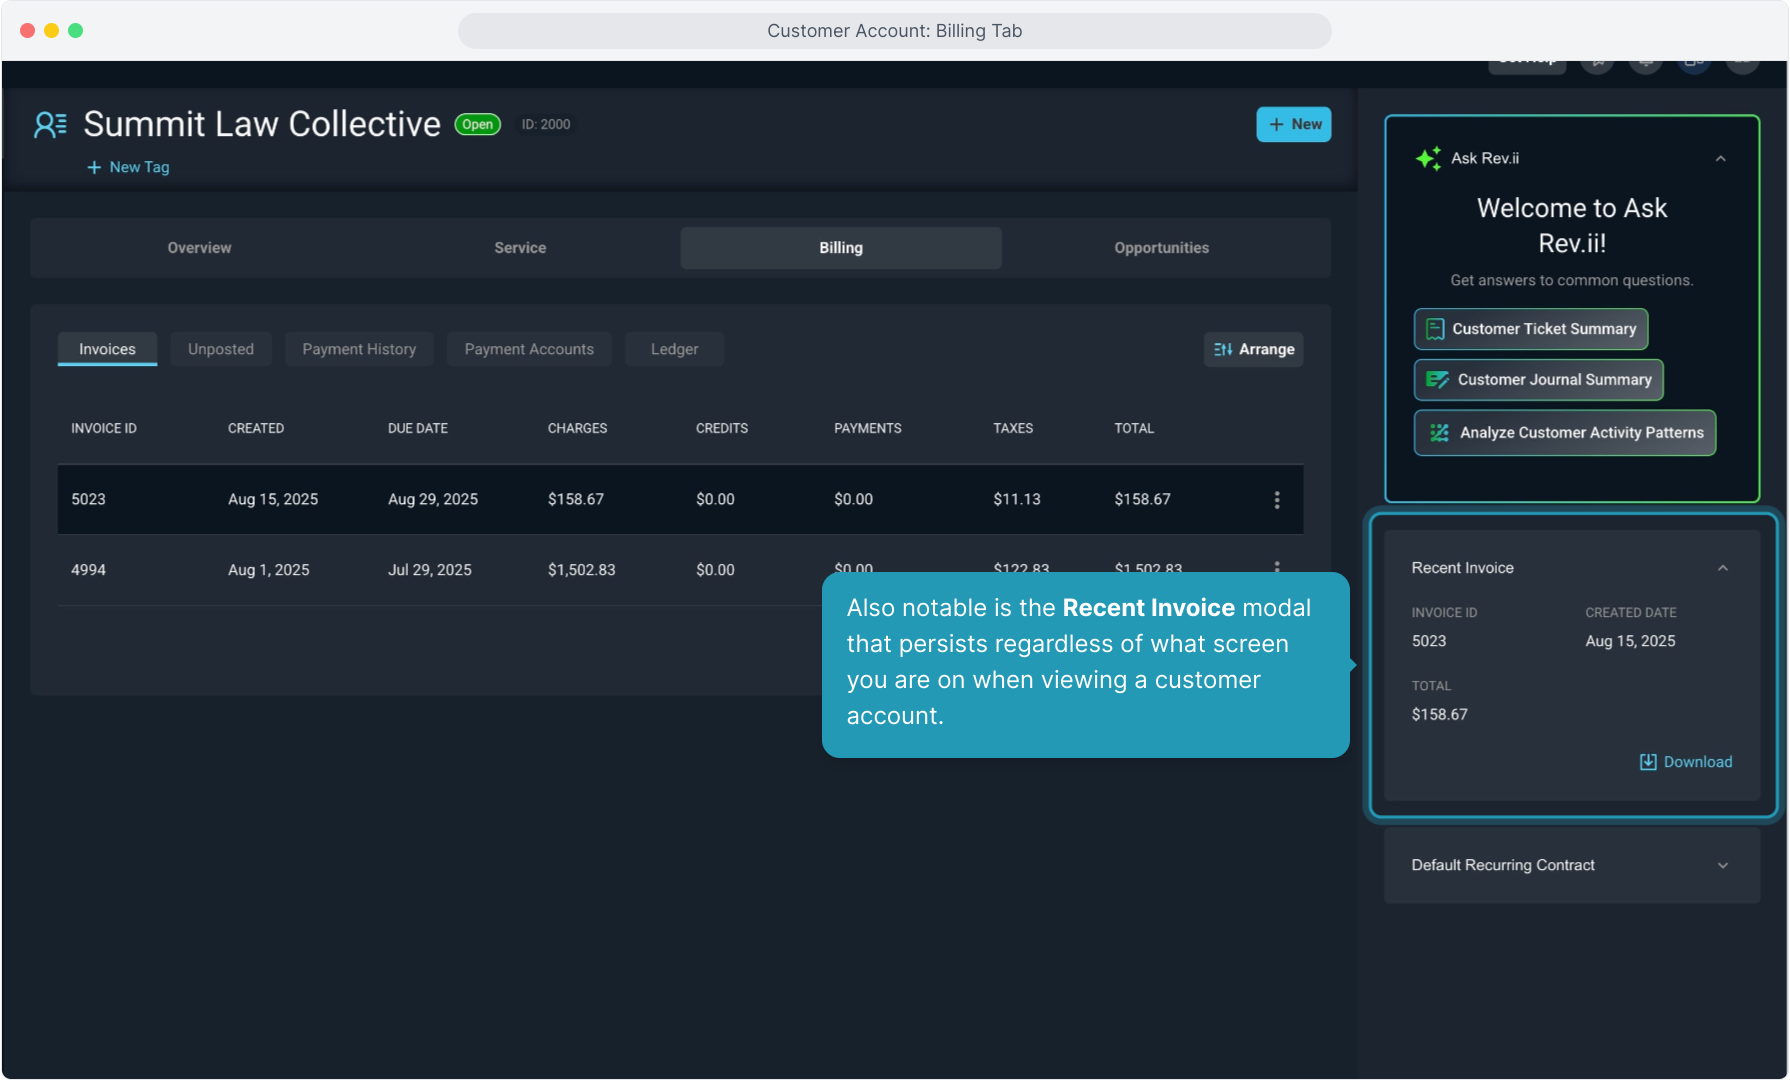Collapse the Recent Invoice panel

[x=1722, y=568]
